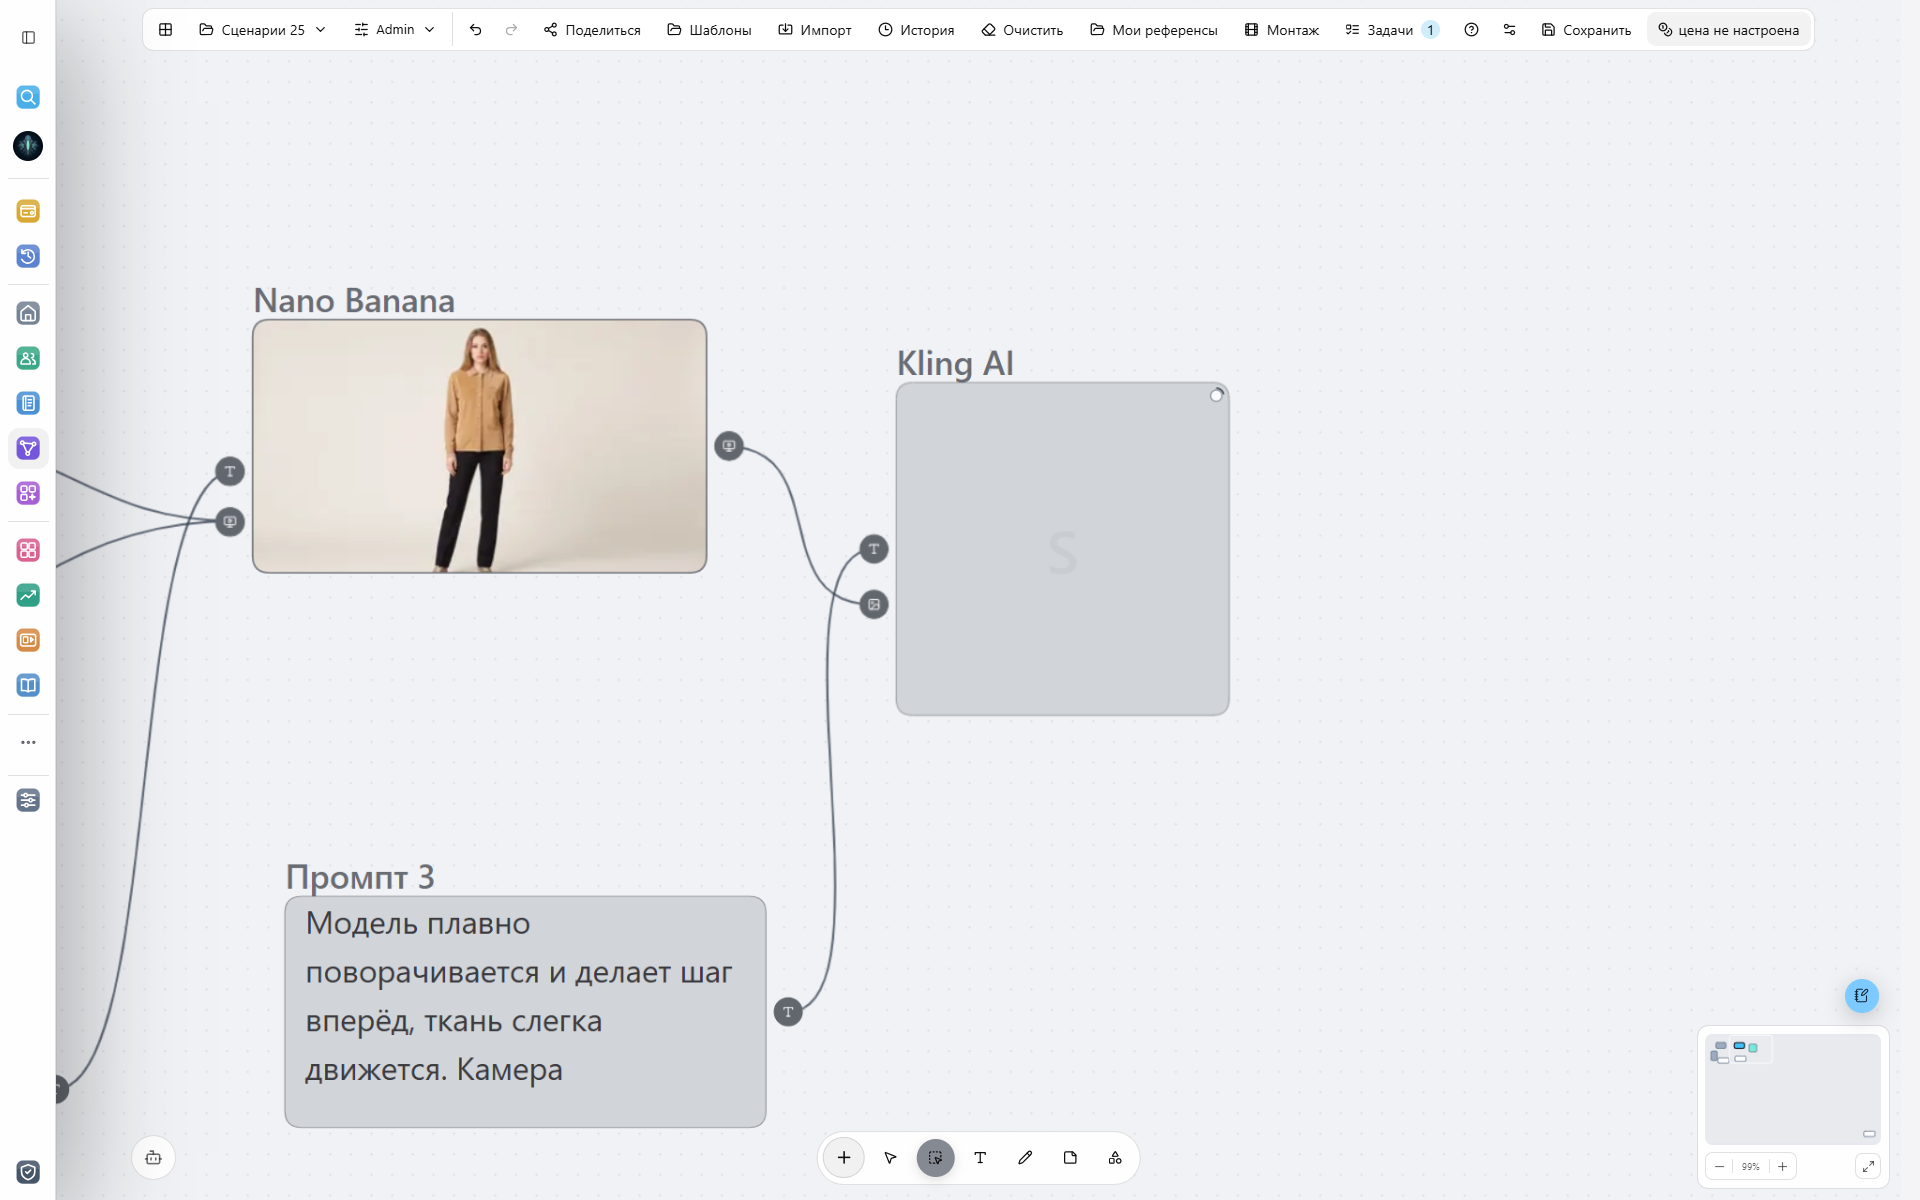The height and width of the screenshot is (1200, 1920).
Task: Open the yellow card icon in sidebar
Action: click(28, 211)
